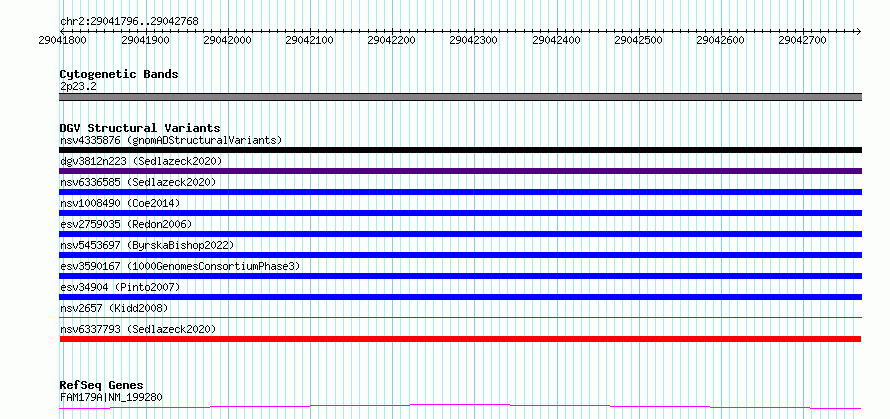Screen dimensions: 890x419
Task: Click the chr2:29041796..29042768 region label
Action: [x=129, y=21]
